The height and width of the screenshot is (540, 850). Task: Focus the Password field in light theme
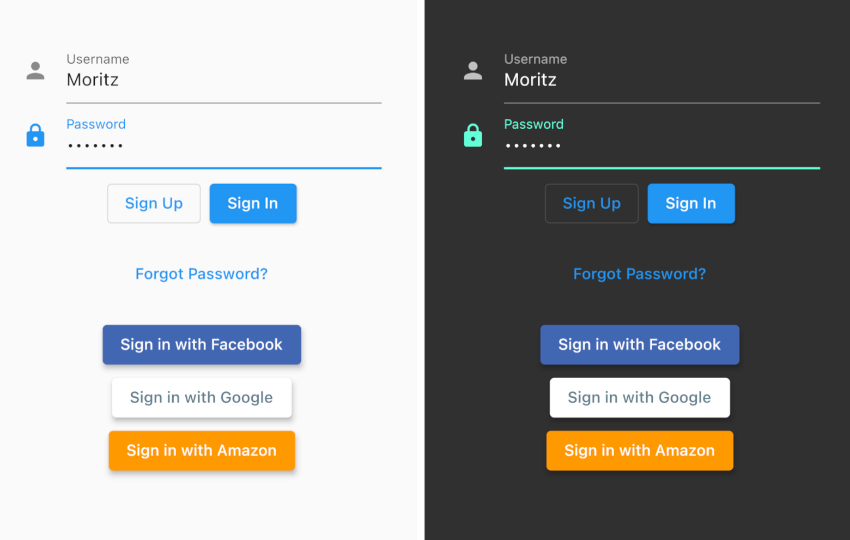[x=224, y=142]
